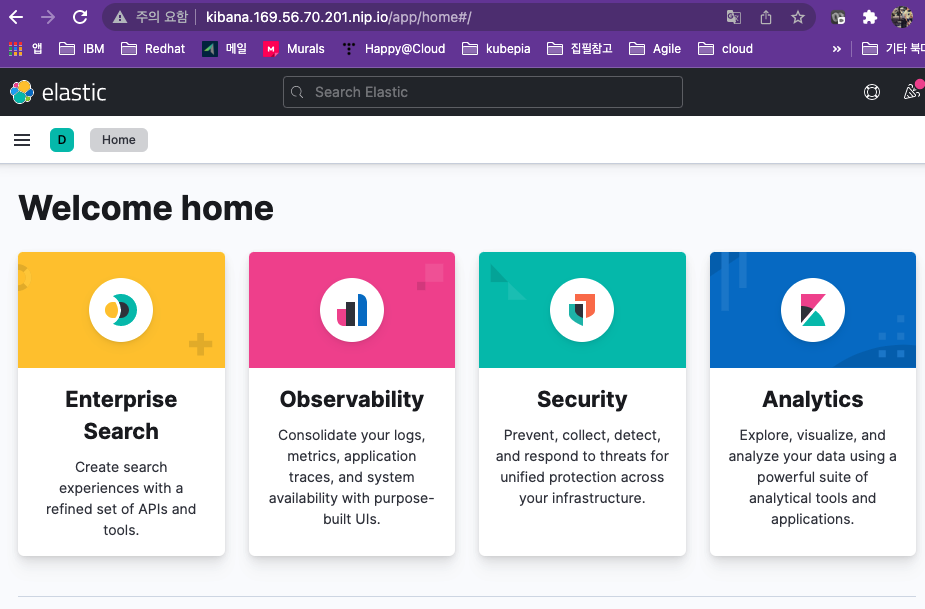This screenshot has width=925, height=609.
Task: Open the Analytics card title
Action: (812, 399)
